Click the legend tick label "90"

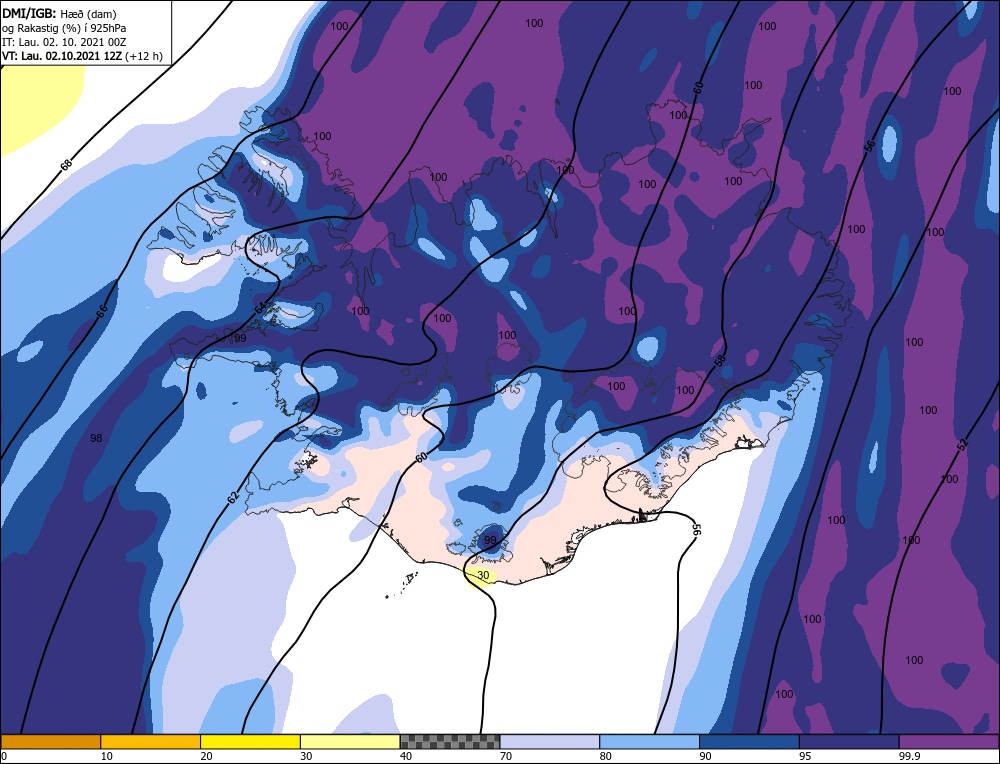705,756
